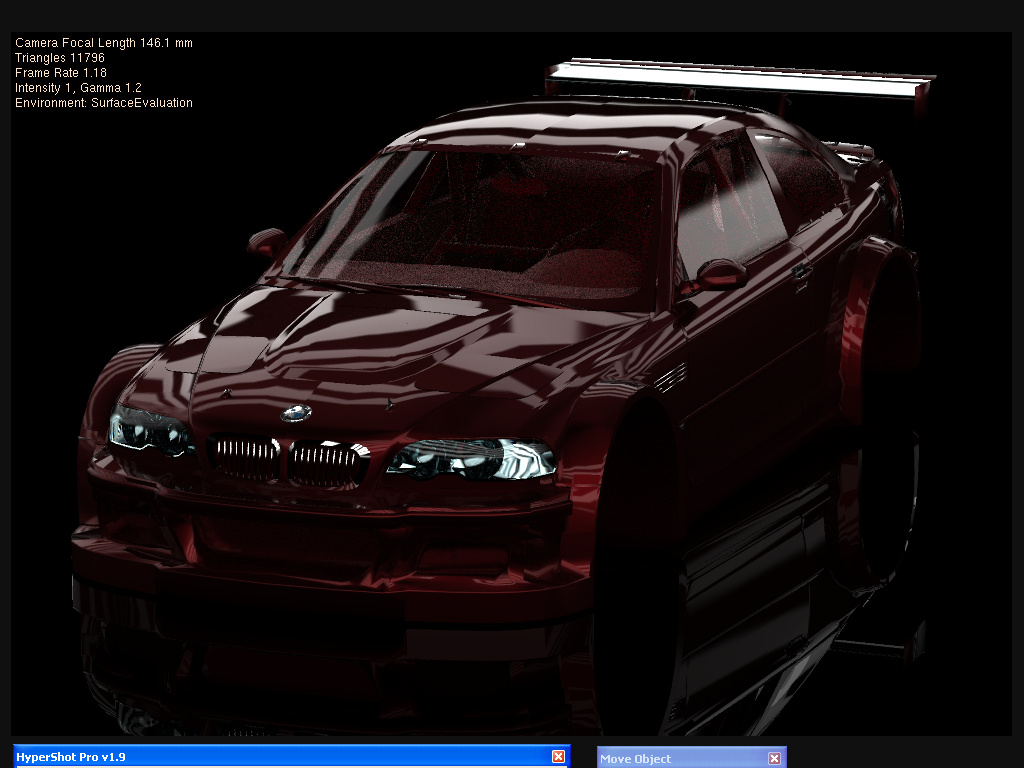Select the HyperShot Pro v1.9 title bar
This screenshot has height=768, width=1024.
(291, 756)
